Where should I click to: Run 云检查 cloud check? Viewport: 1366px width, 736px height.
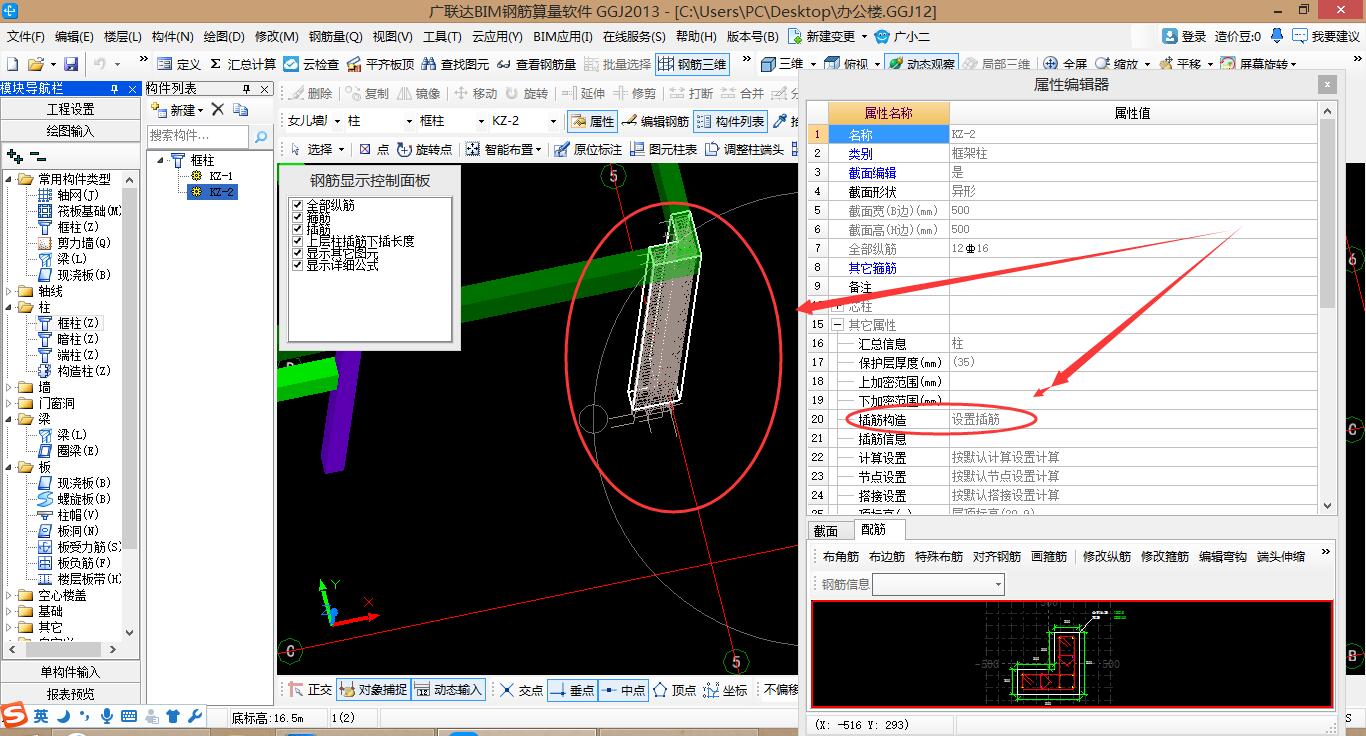coord(312,64)
